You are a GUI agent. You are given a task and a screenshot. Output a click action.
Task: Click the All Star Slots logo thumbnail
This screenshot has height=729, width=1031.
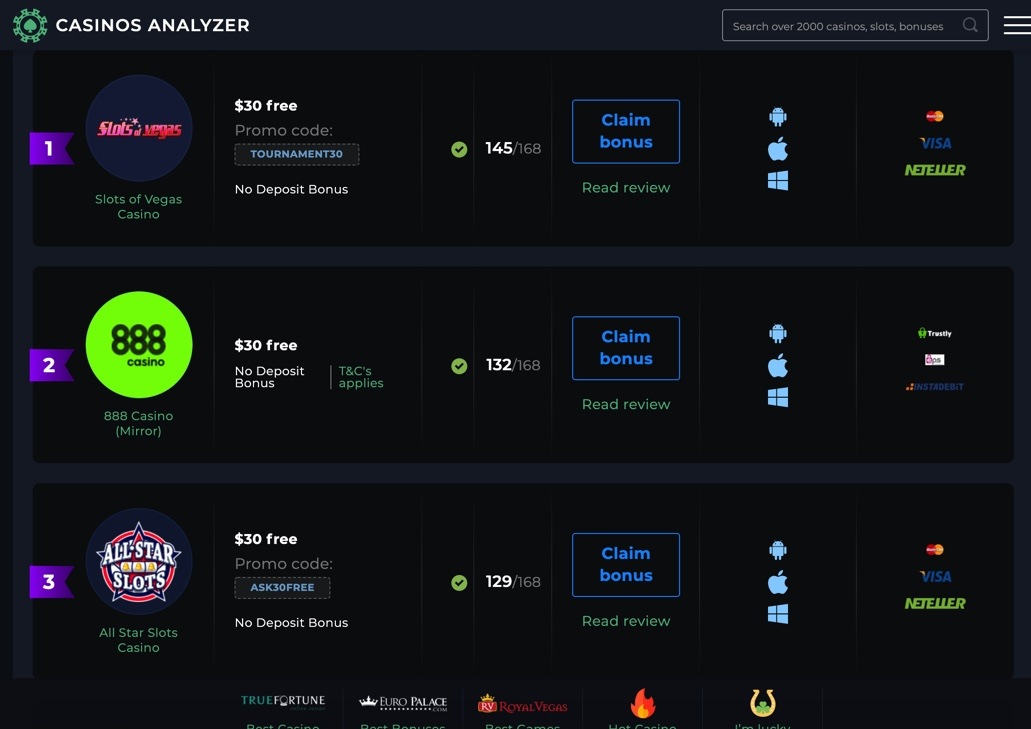[x=139, y=561]
